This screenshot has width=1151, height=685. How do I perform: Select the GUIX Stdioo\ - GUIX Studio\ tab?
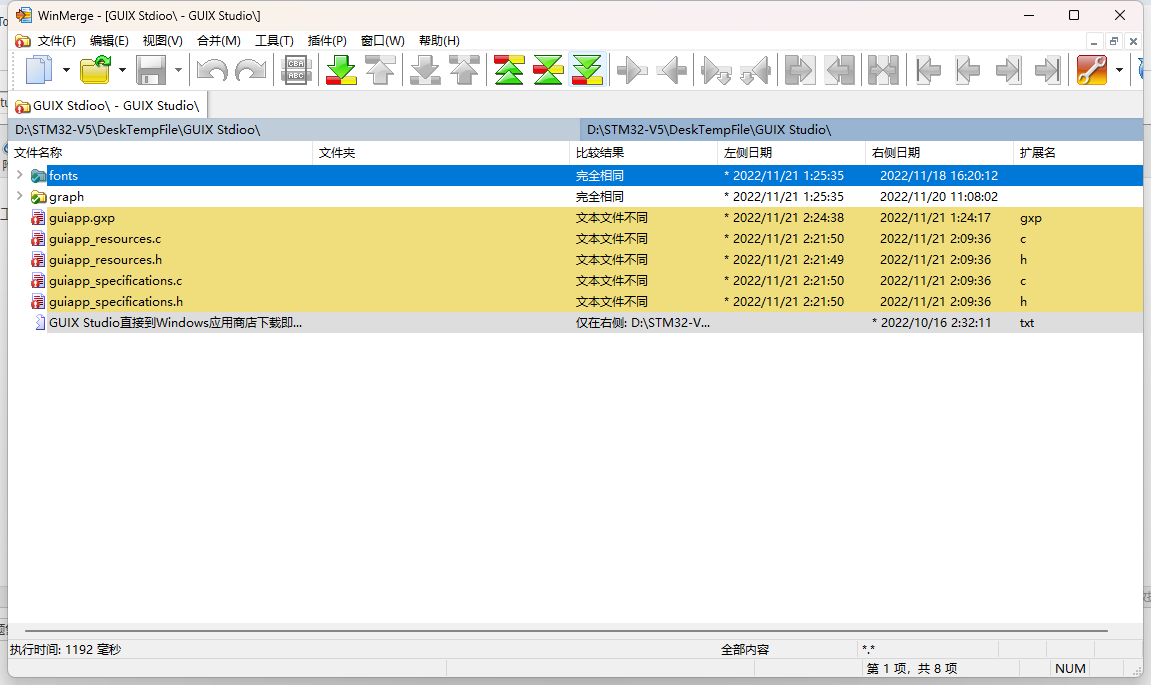point(108,106)
